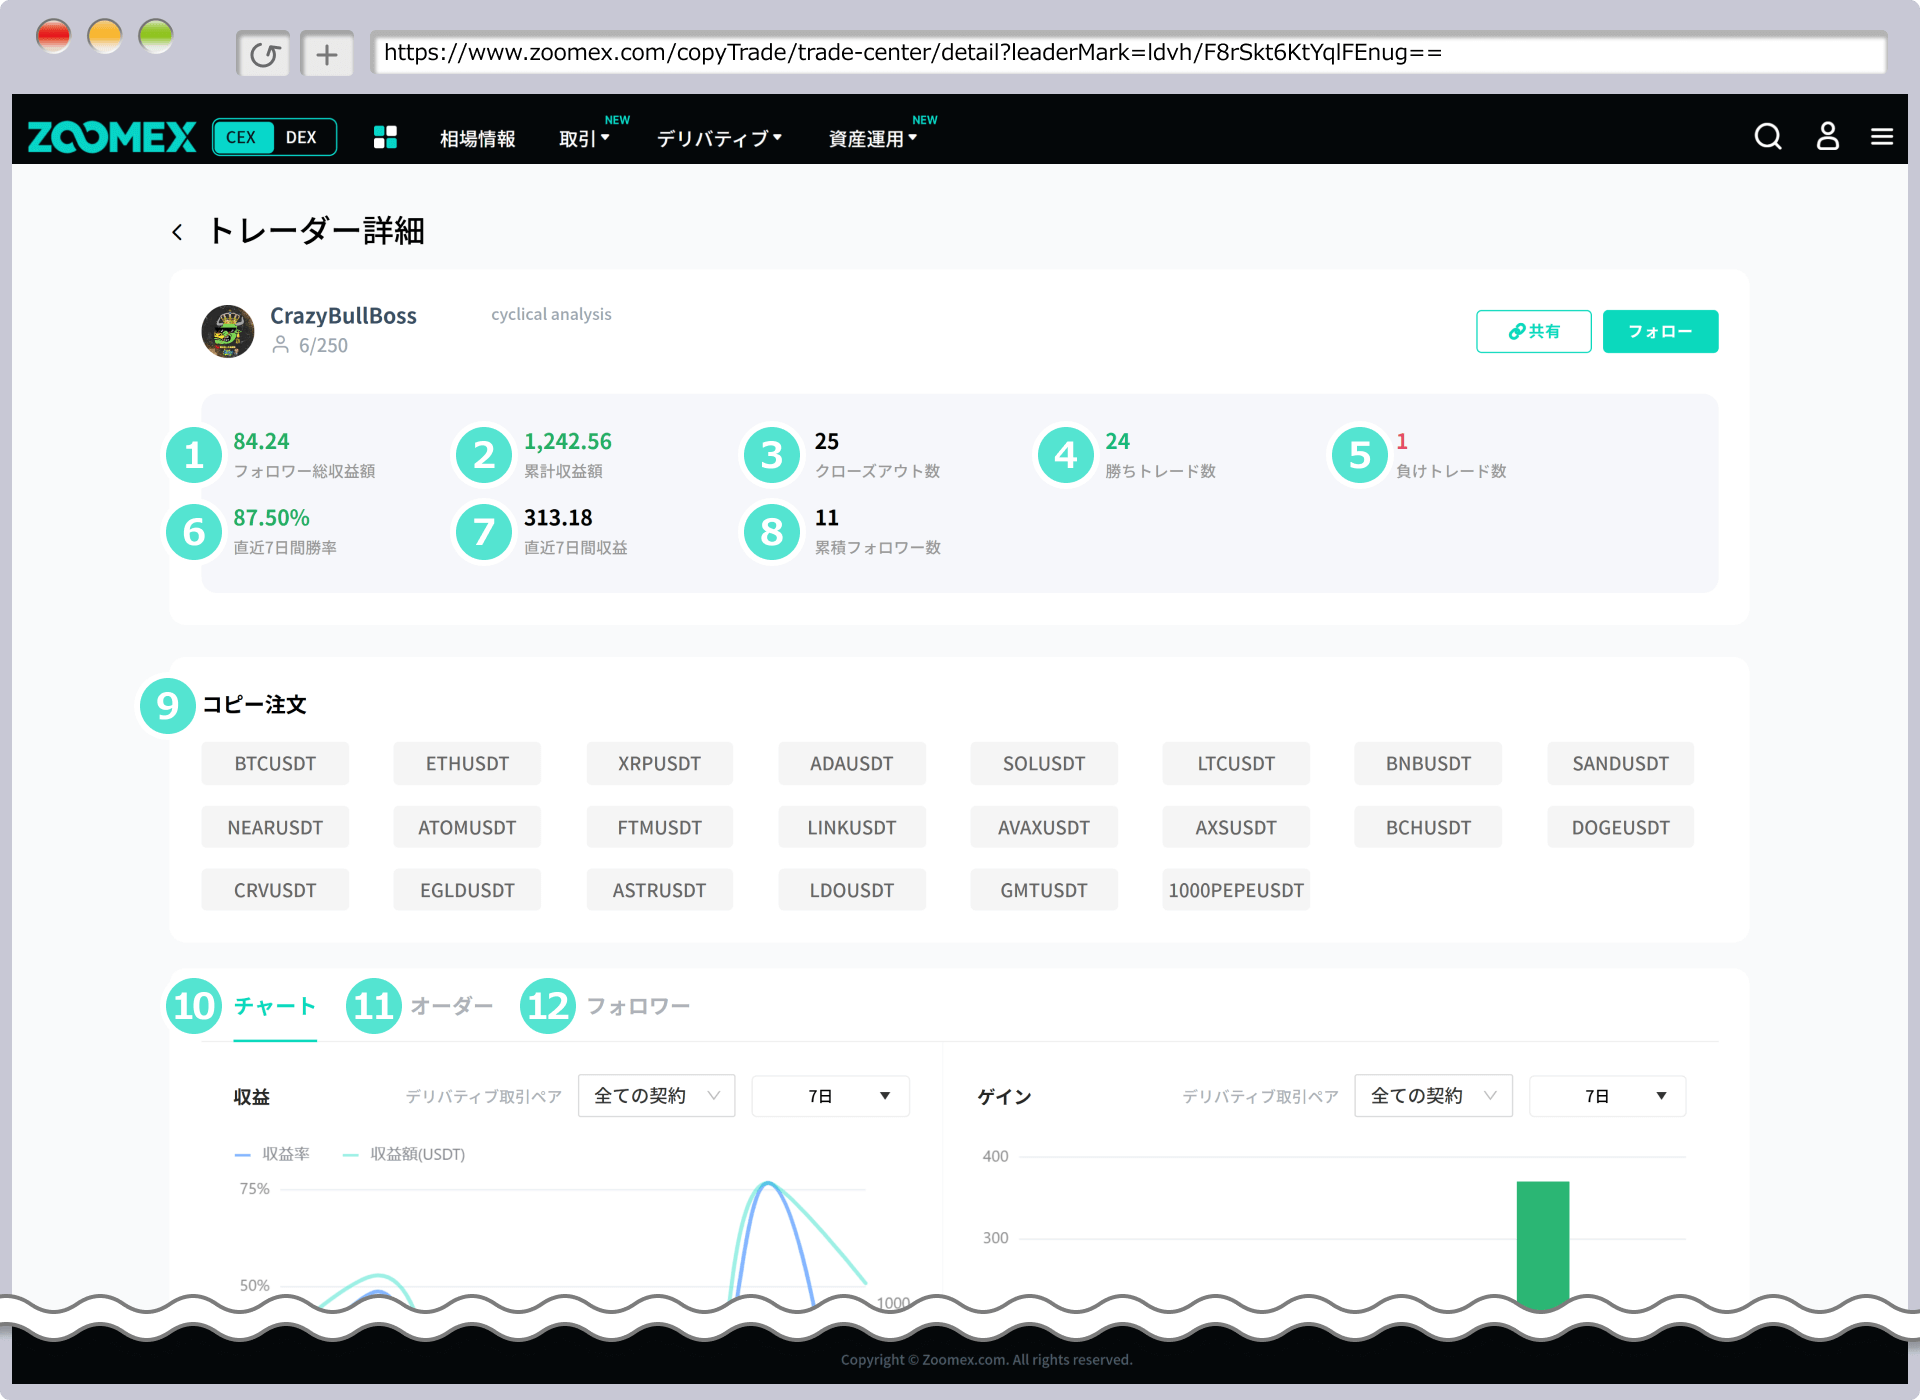Expand the デリバティブ dropdown menu
This screenshot has height=1400, width=1920.
pos(719,139)
